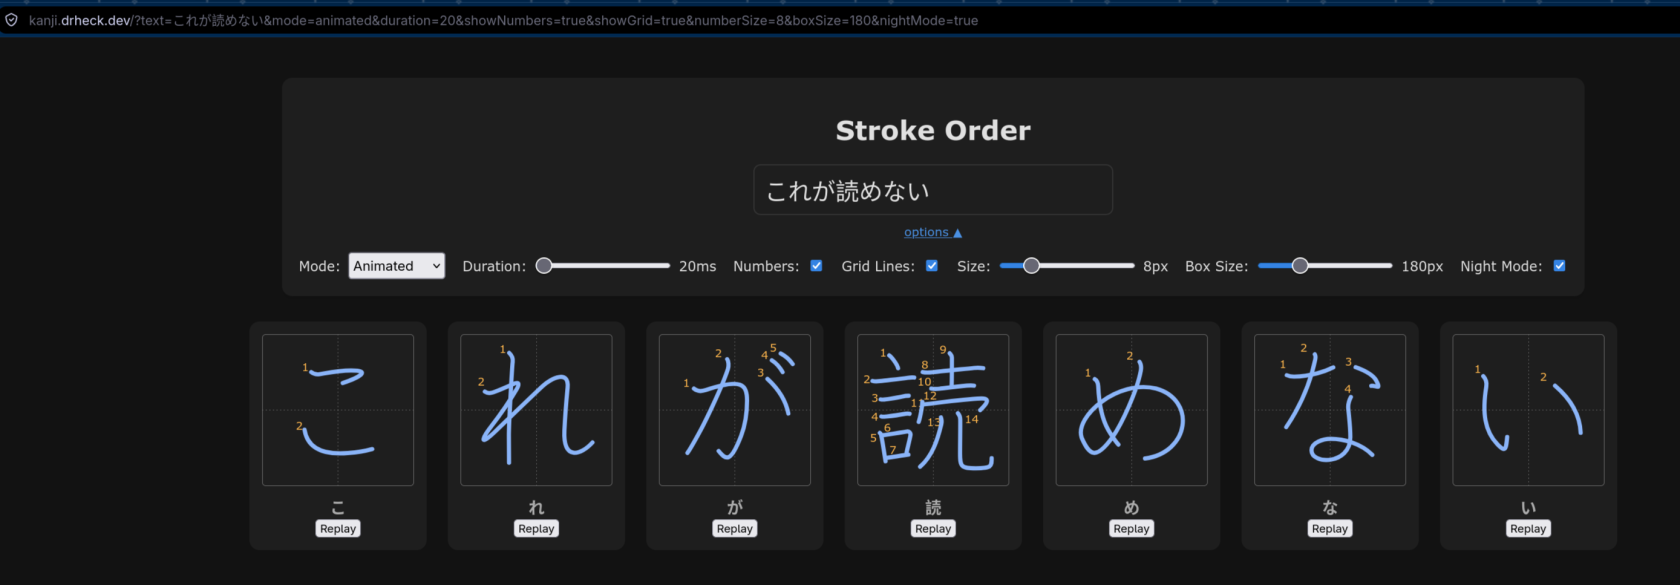This screenshot has width=1680, height=585.
Task: Click the Stroke Order heading
Action: coord(933,130)
